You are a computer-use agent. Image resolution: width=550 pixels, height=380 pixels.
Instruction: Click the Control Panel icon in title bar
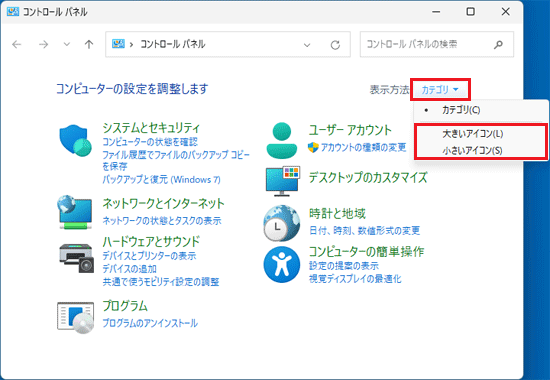13,12
